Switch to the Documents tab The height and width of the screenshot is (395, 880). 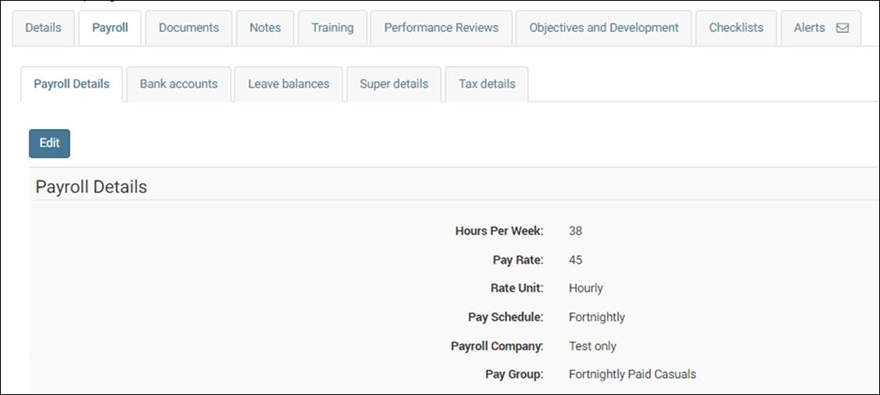(x=189, y=28)
